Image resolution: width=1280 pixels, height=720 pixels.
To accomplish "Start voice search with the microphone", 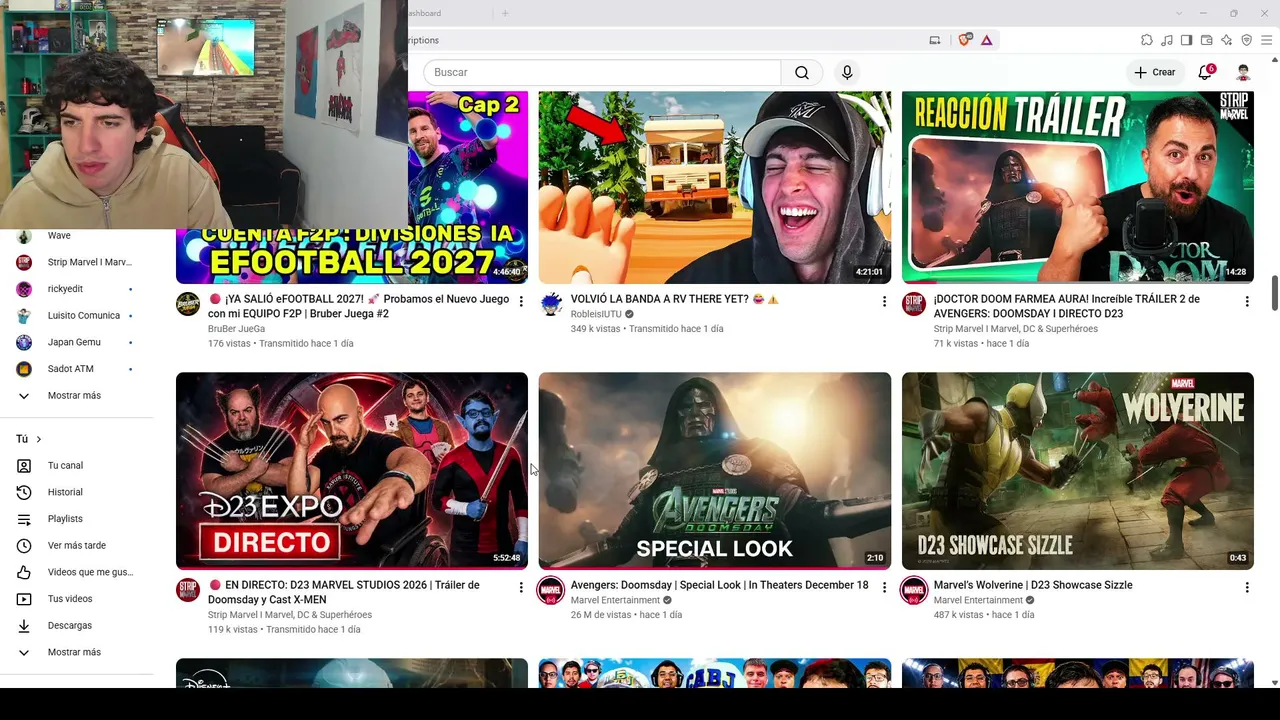I will coord(847,72).
